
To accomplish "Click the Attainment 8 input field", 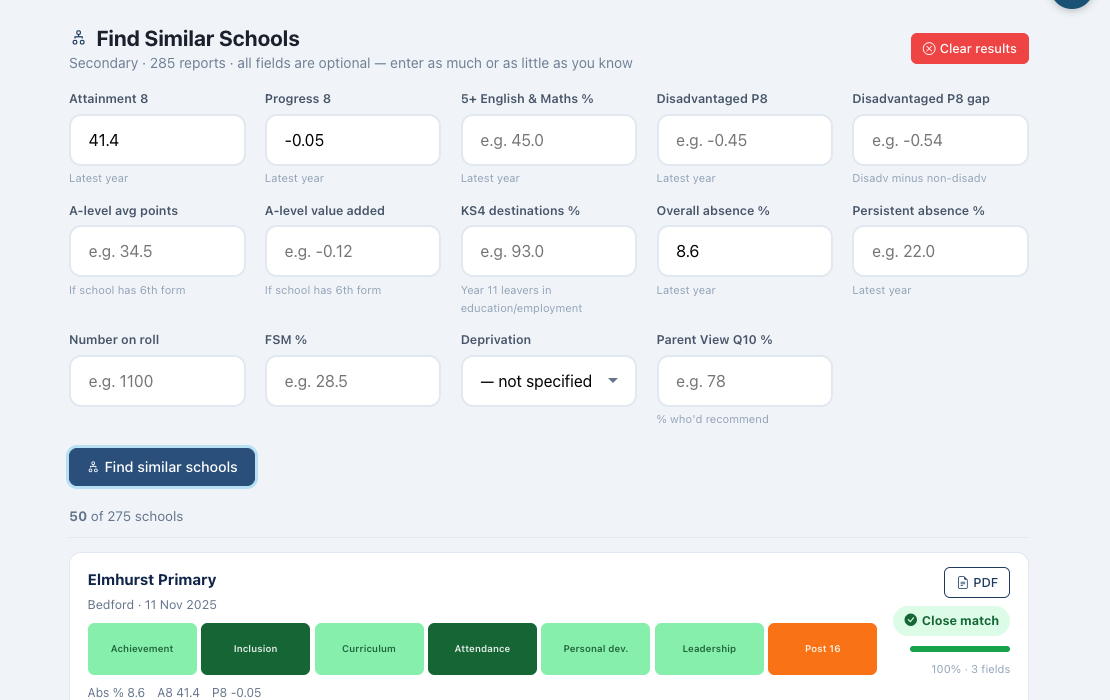I will click(x=157, y=140).
